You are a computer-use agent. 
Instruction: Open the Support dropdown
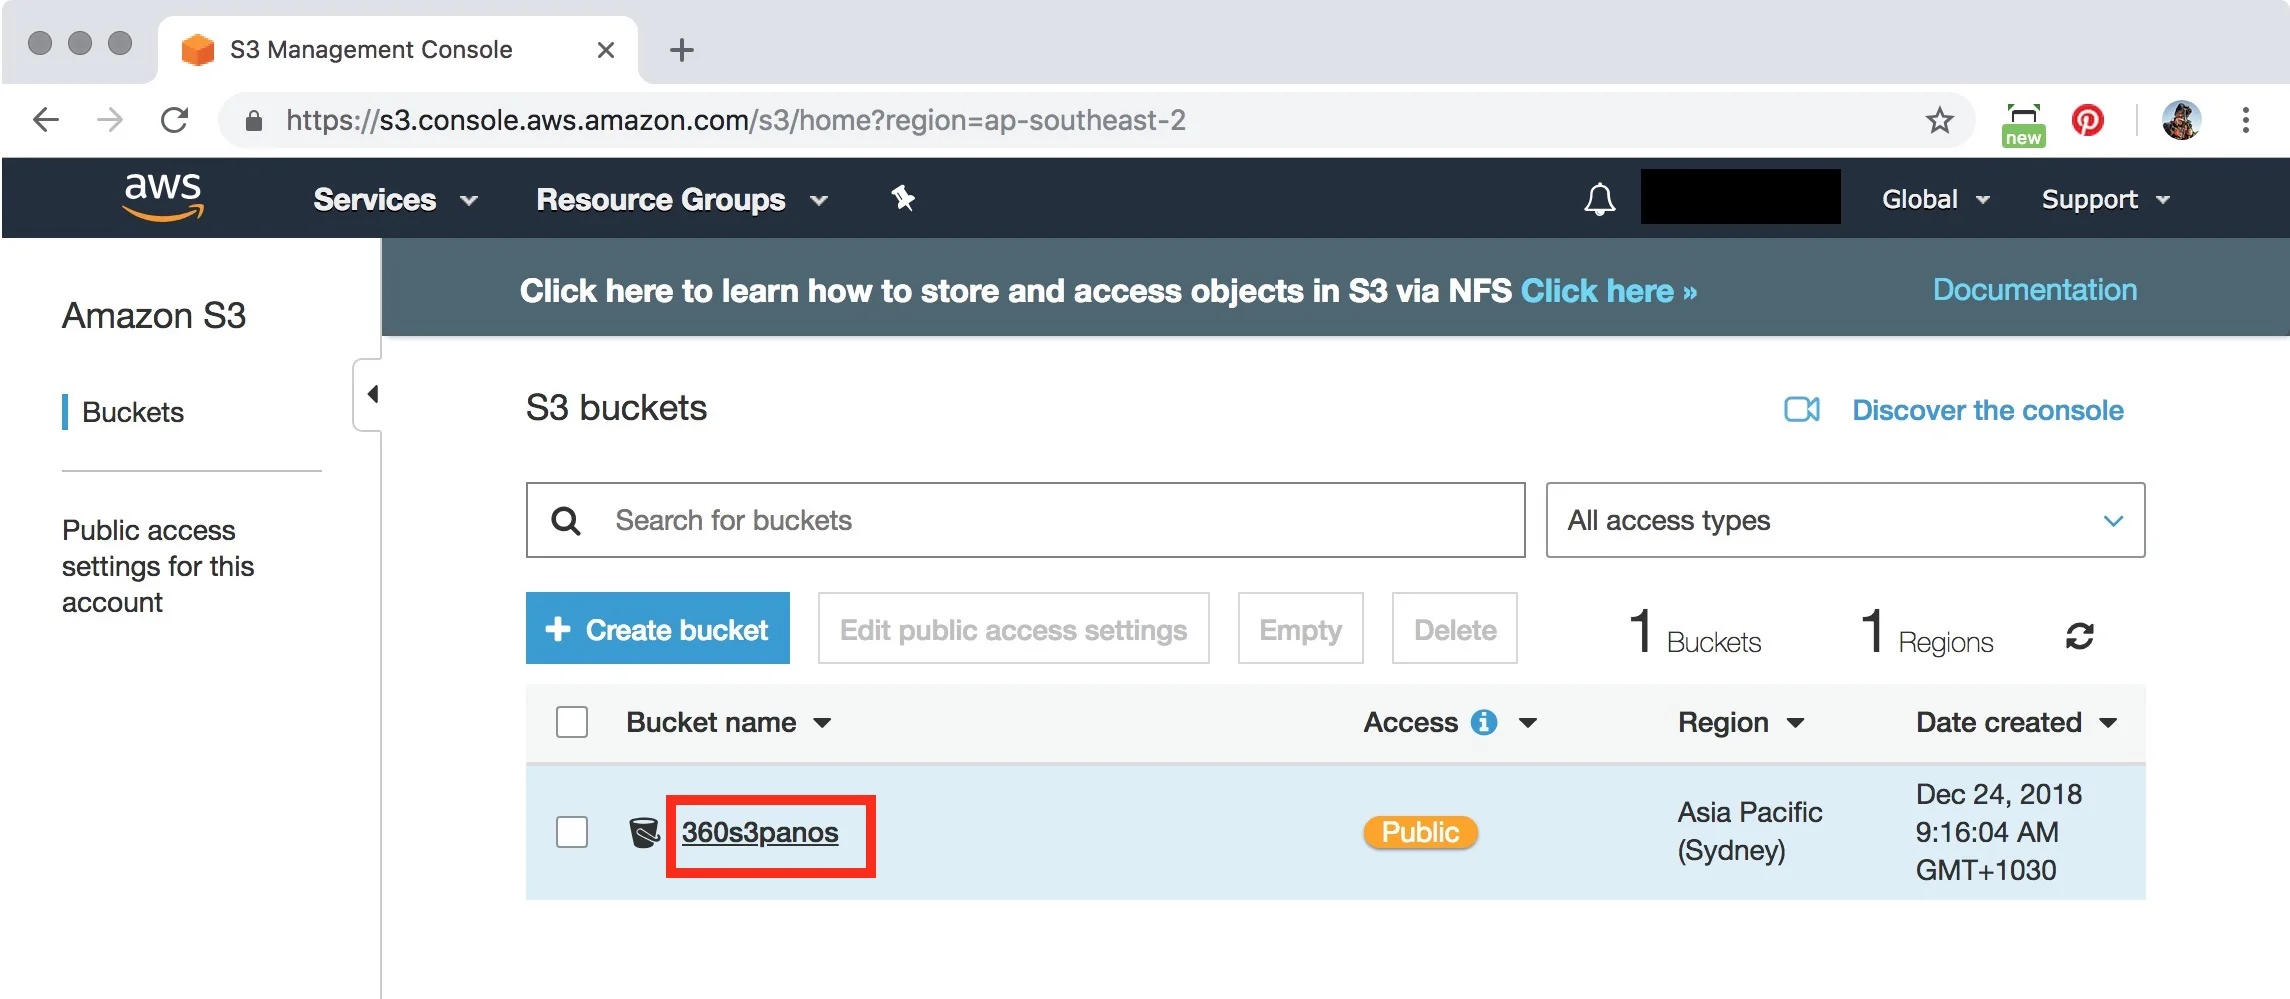pyautogui.click(x=2105, y=199)
